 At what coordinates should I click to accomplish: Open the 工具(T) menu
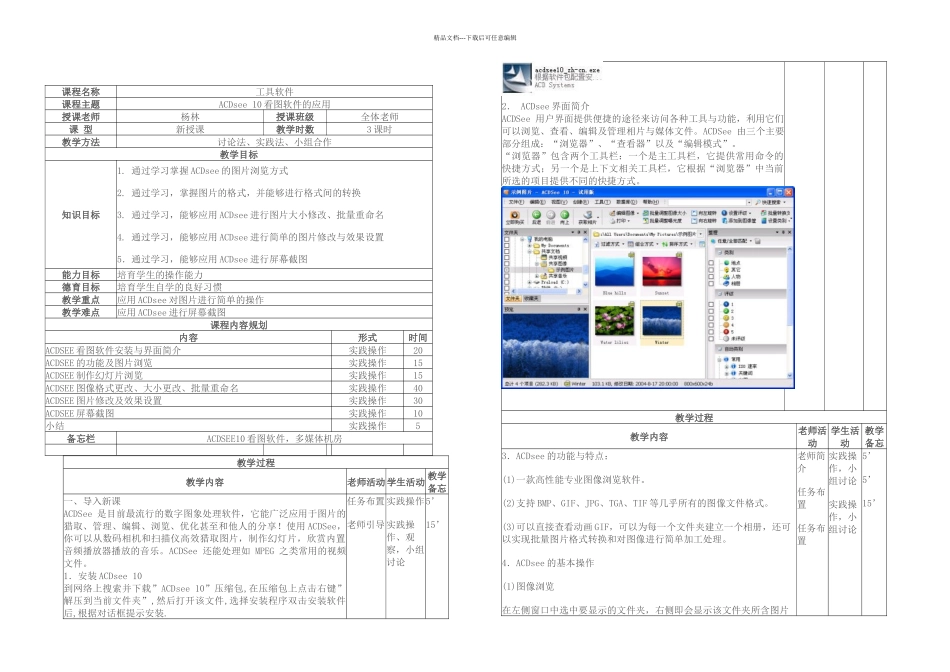[602, 202]
